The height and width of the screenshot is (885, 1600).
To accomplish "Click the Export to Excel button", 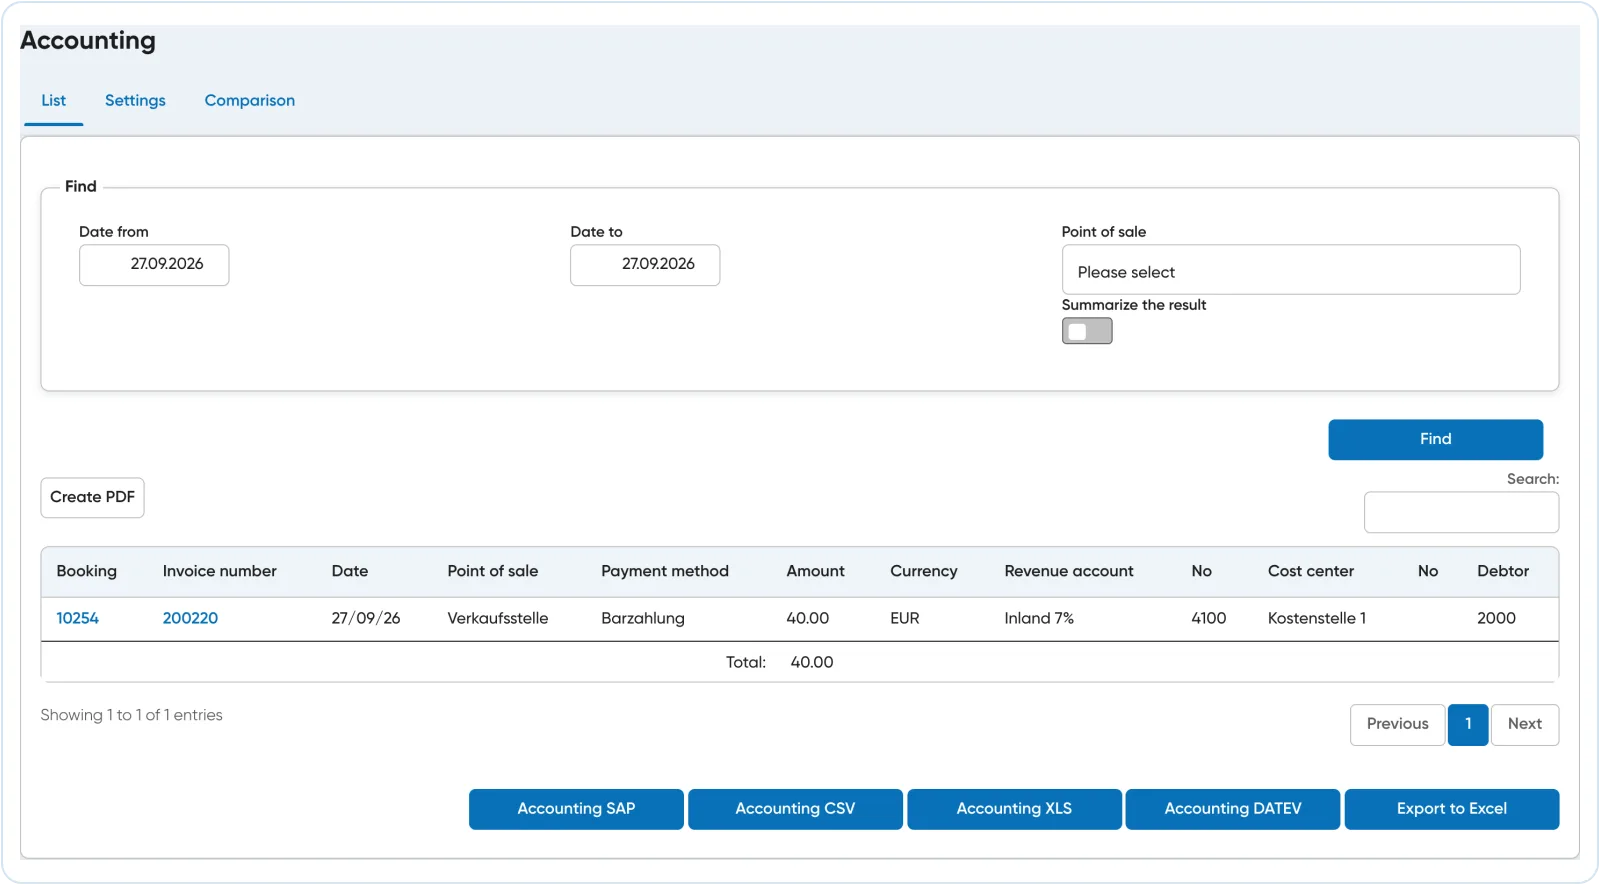I will coord(1452,810).
